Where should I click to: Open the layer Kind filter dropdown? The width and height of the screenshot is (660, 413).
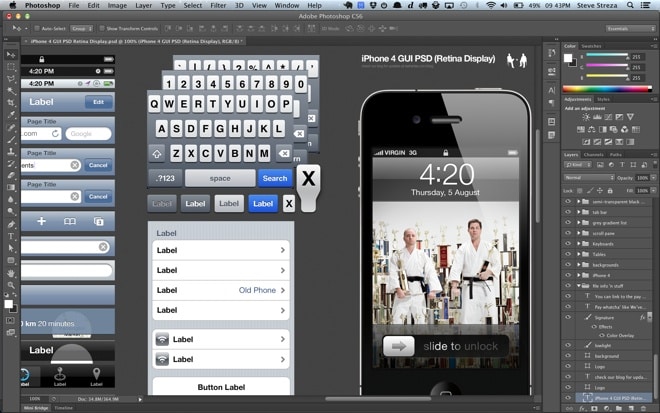click(578, 165)
